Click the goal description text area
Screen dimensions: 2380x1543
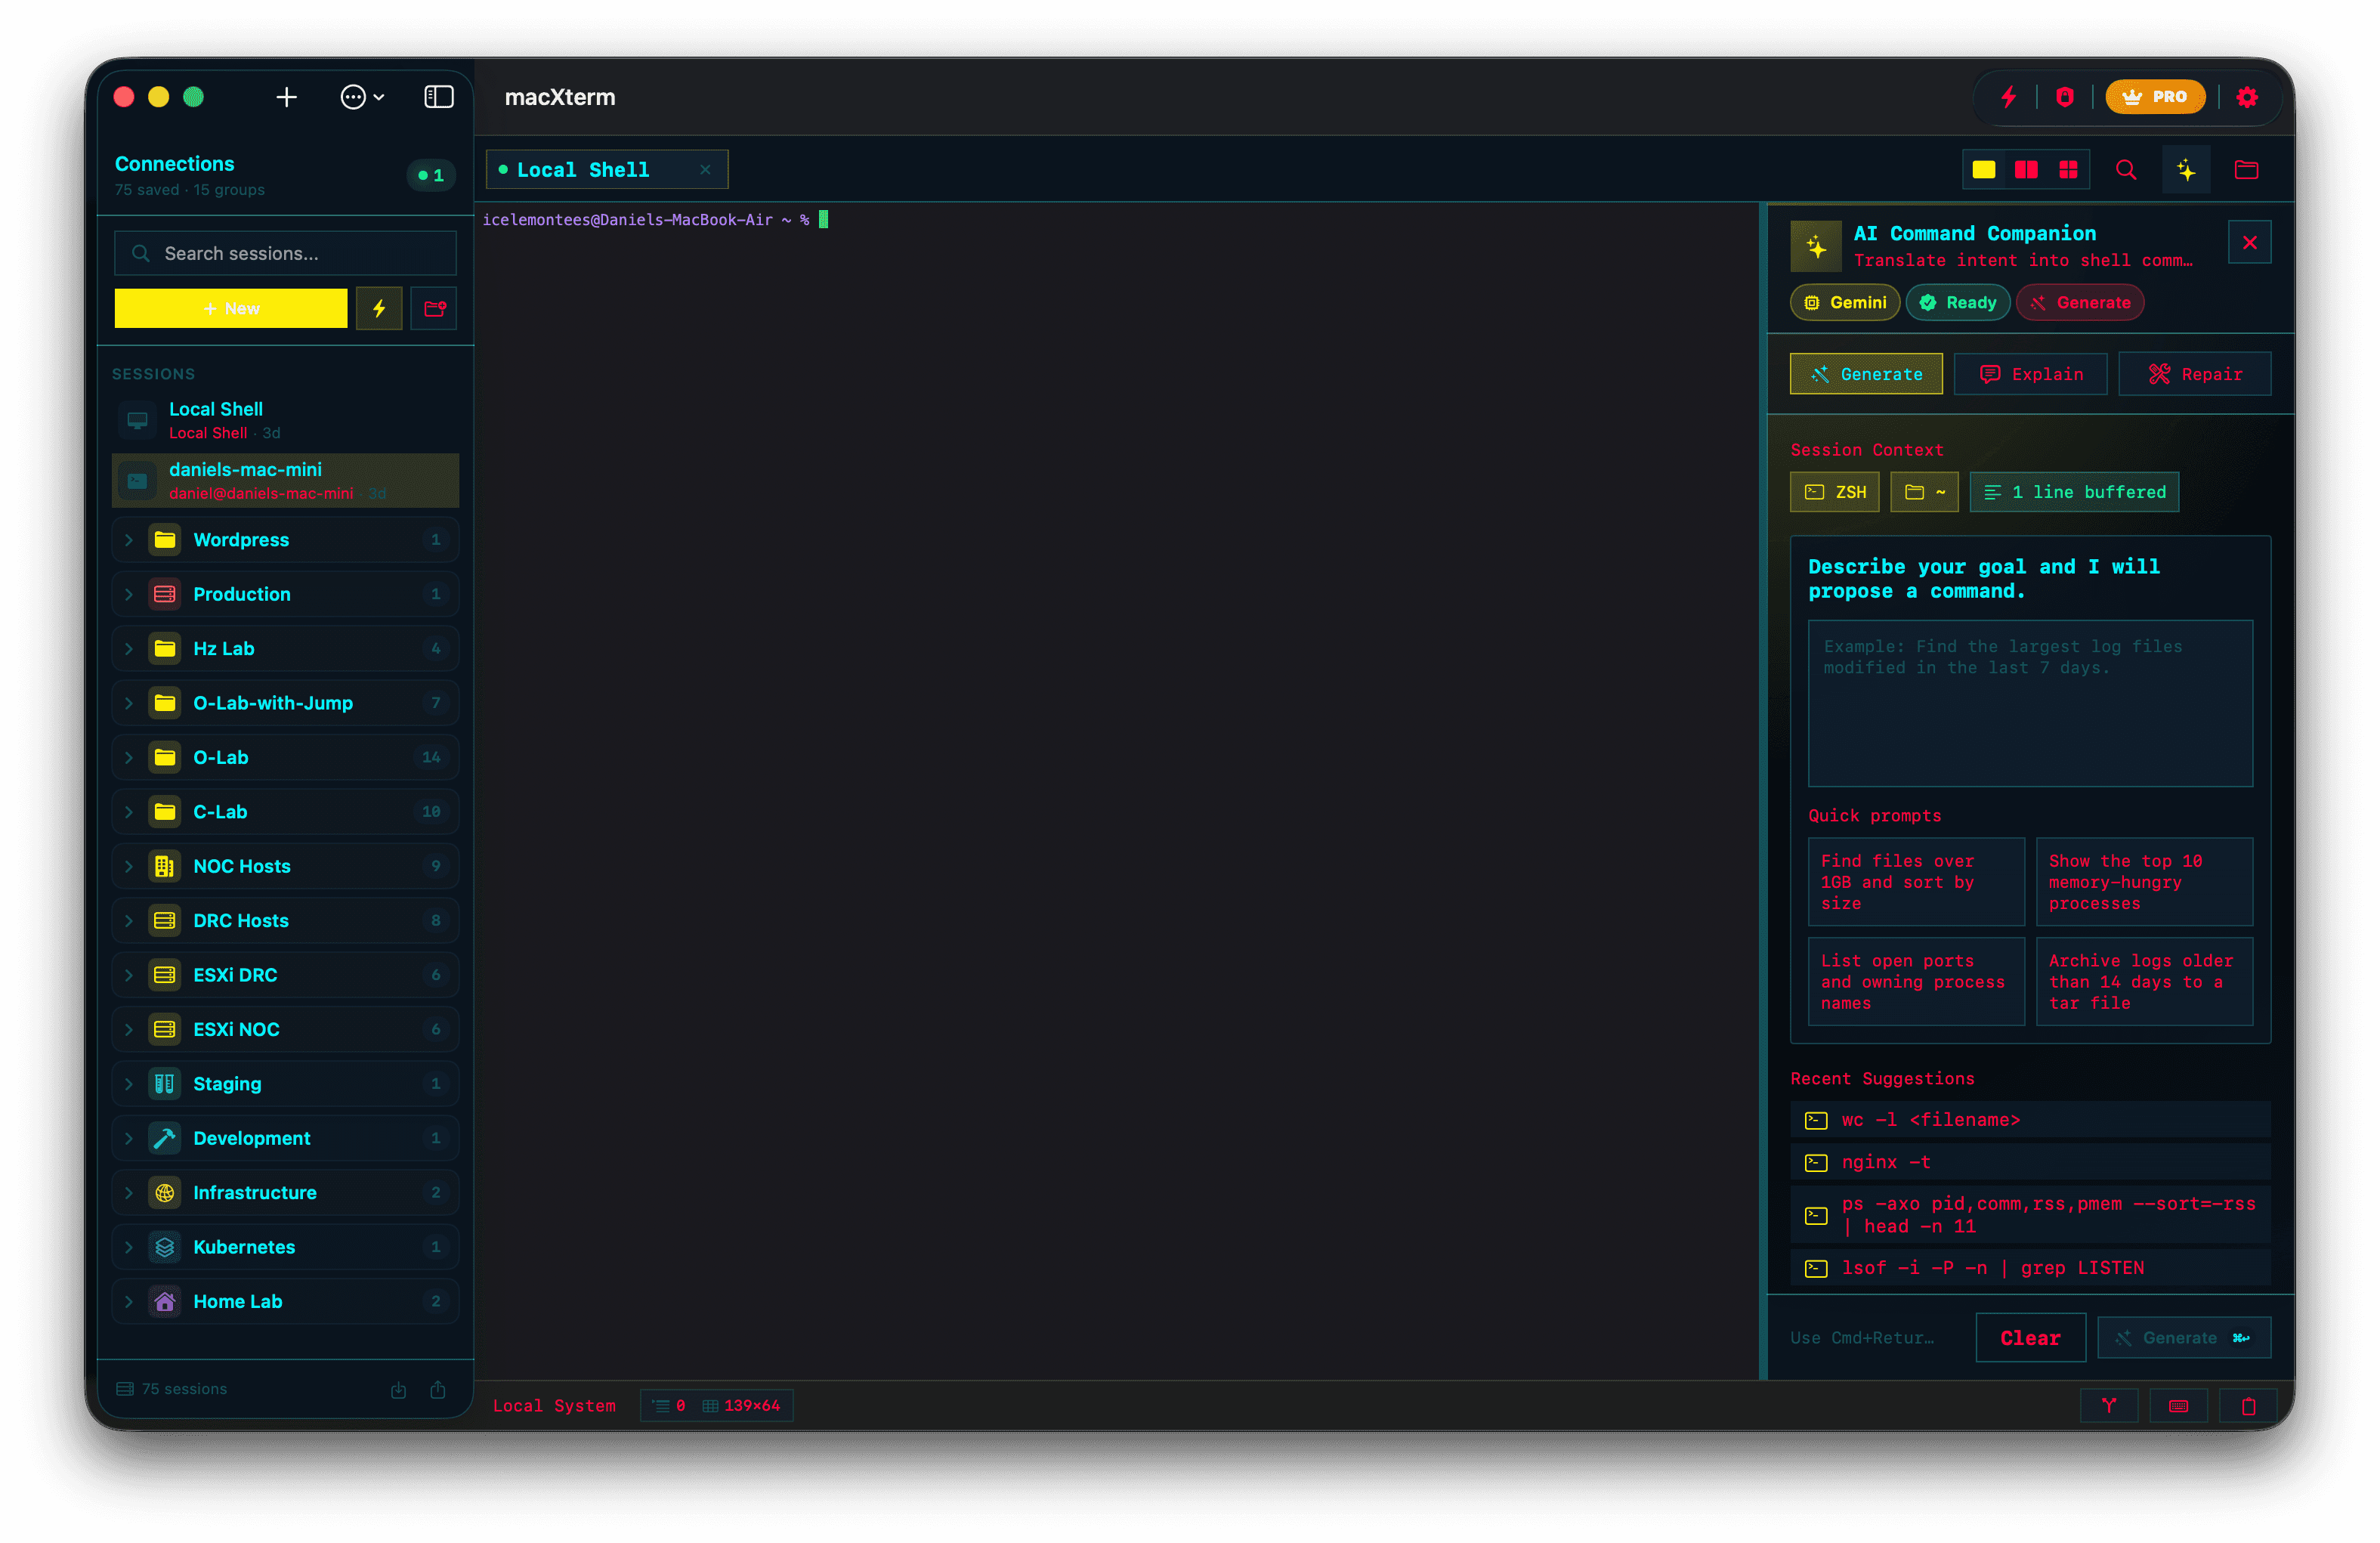coord(2031,703)
